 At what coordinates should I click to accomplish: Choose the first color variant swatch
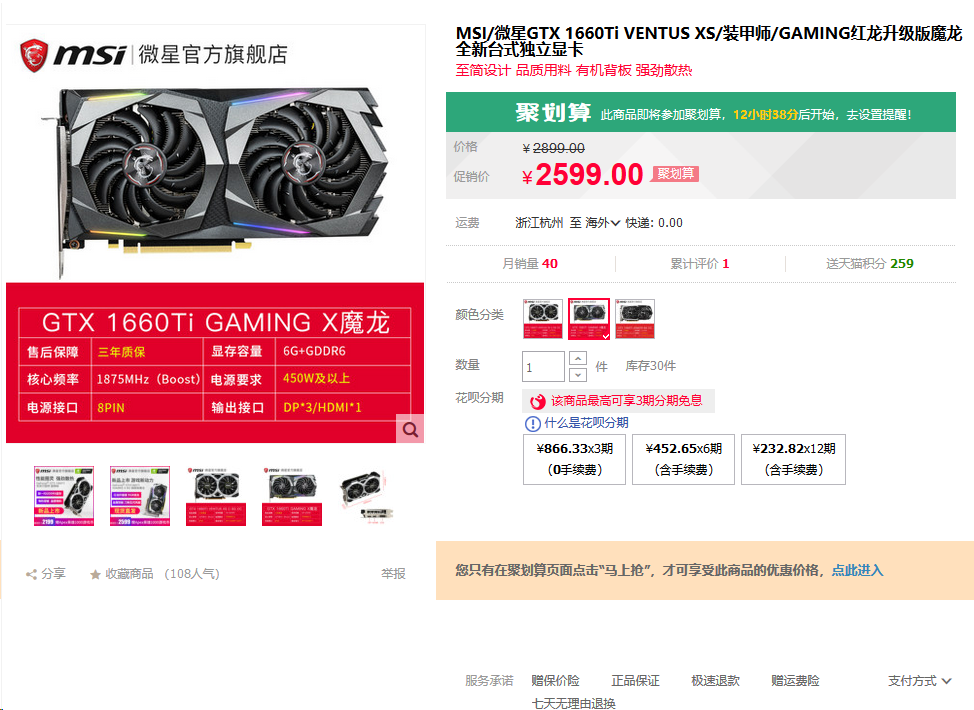click(543, 319)
